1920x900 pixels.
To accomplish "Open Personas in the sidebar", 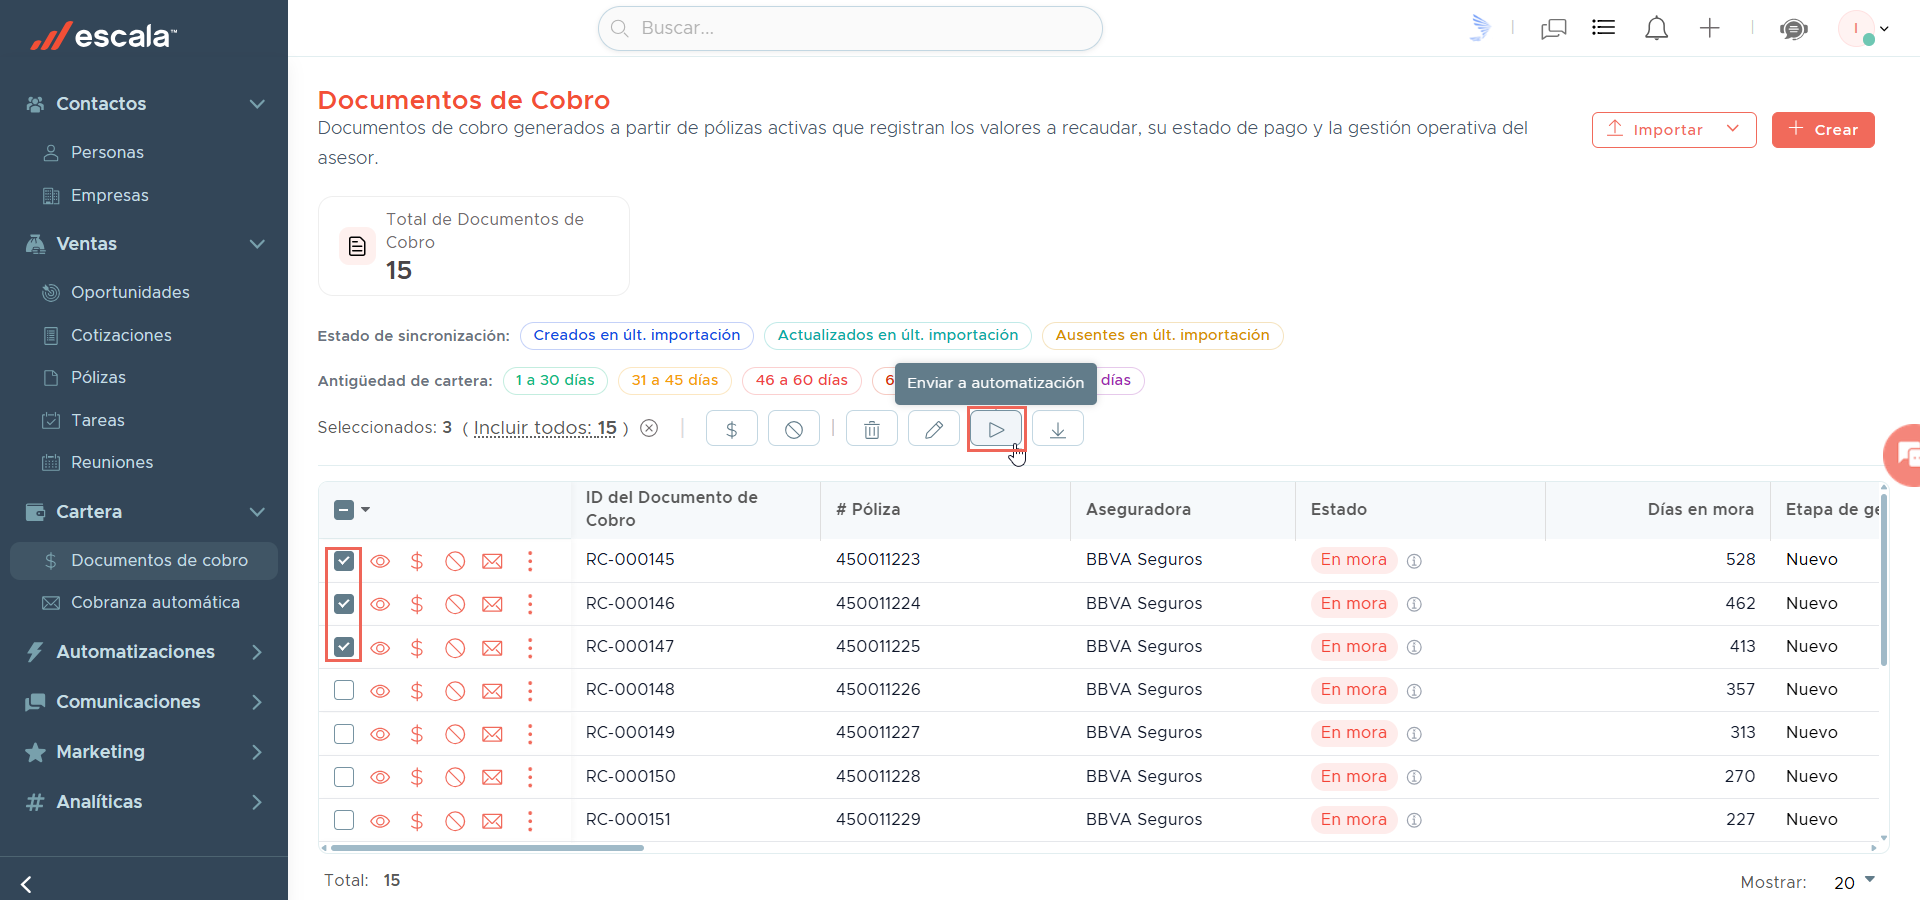I will (107, 152).
